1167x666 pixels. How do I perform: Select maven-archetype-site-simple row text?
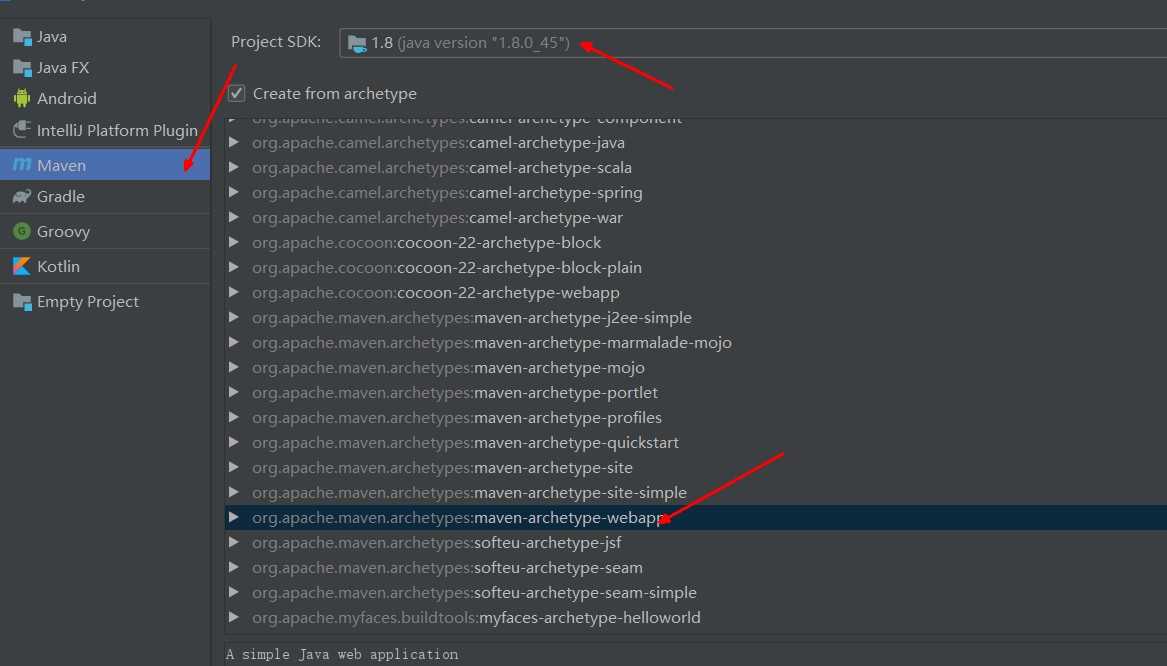click(469, 493)
